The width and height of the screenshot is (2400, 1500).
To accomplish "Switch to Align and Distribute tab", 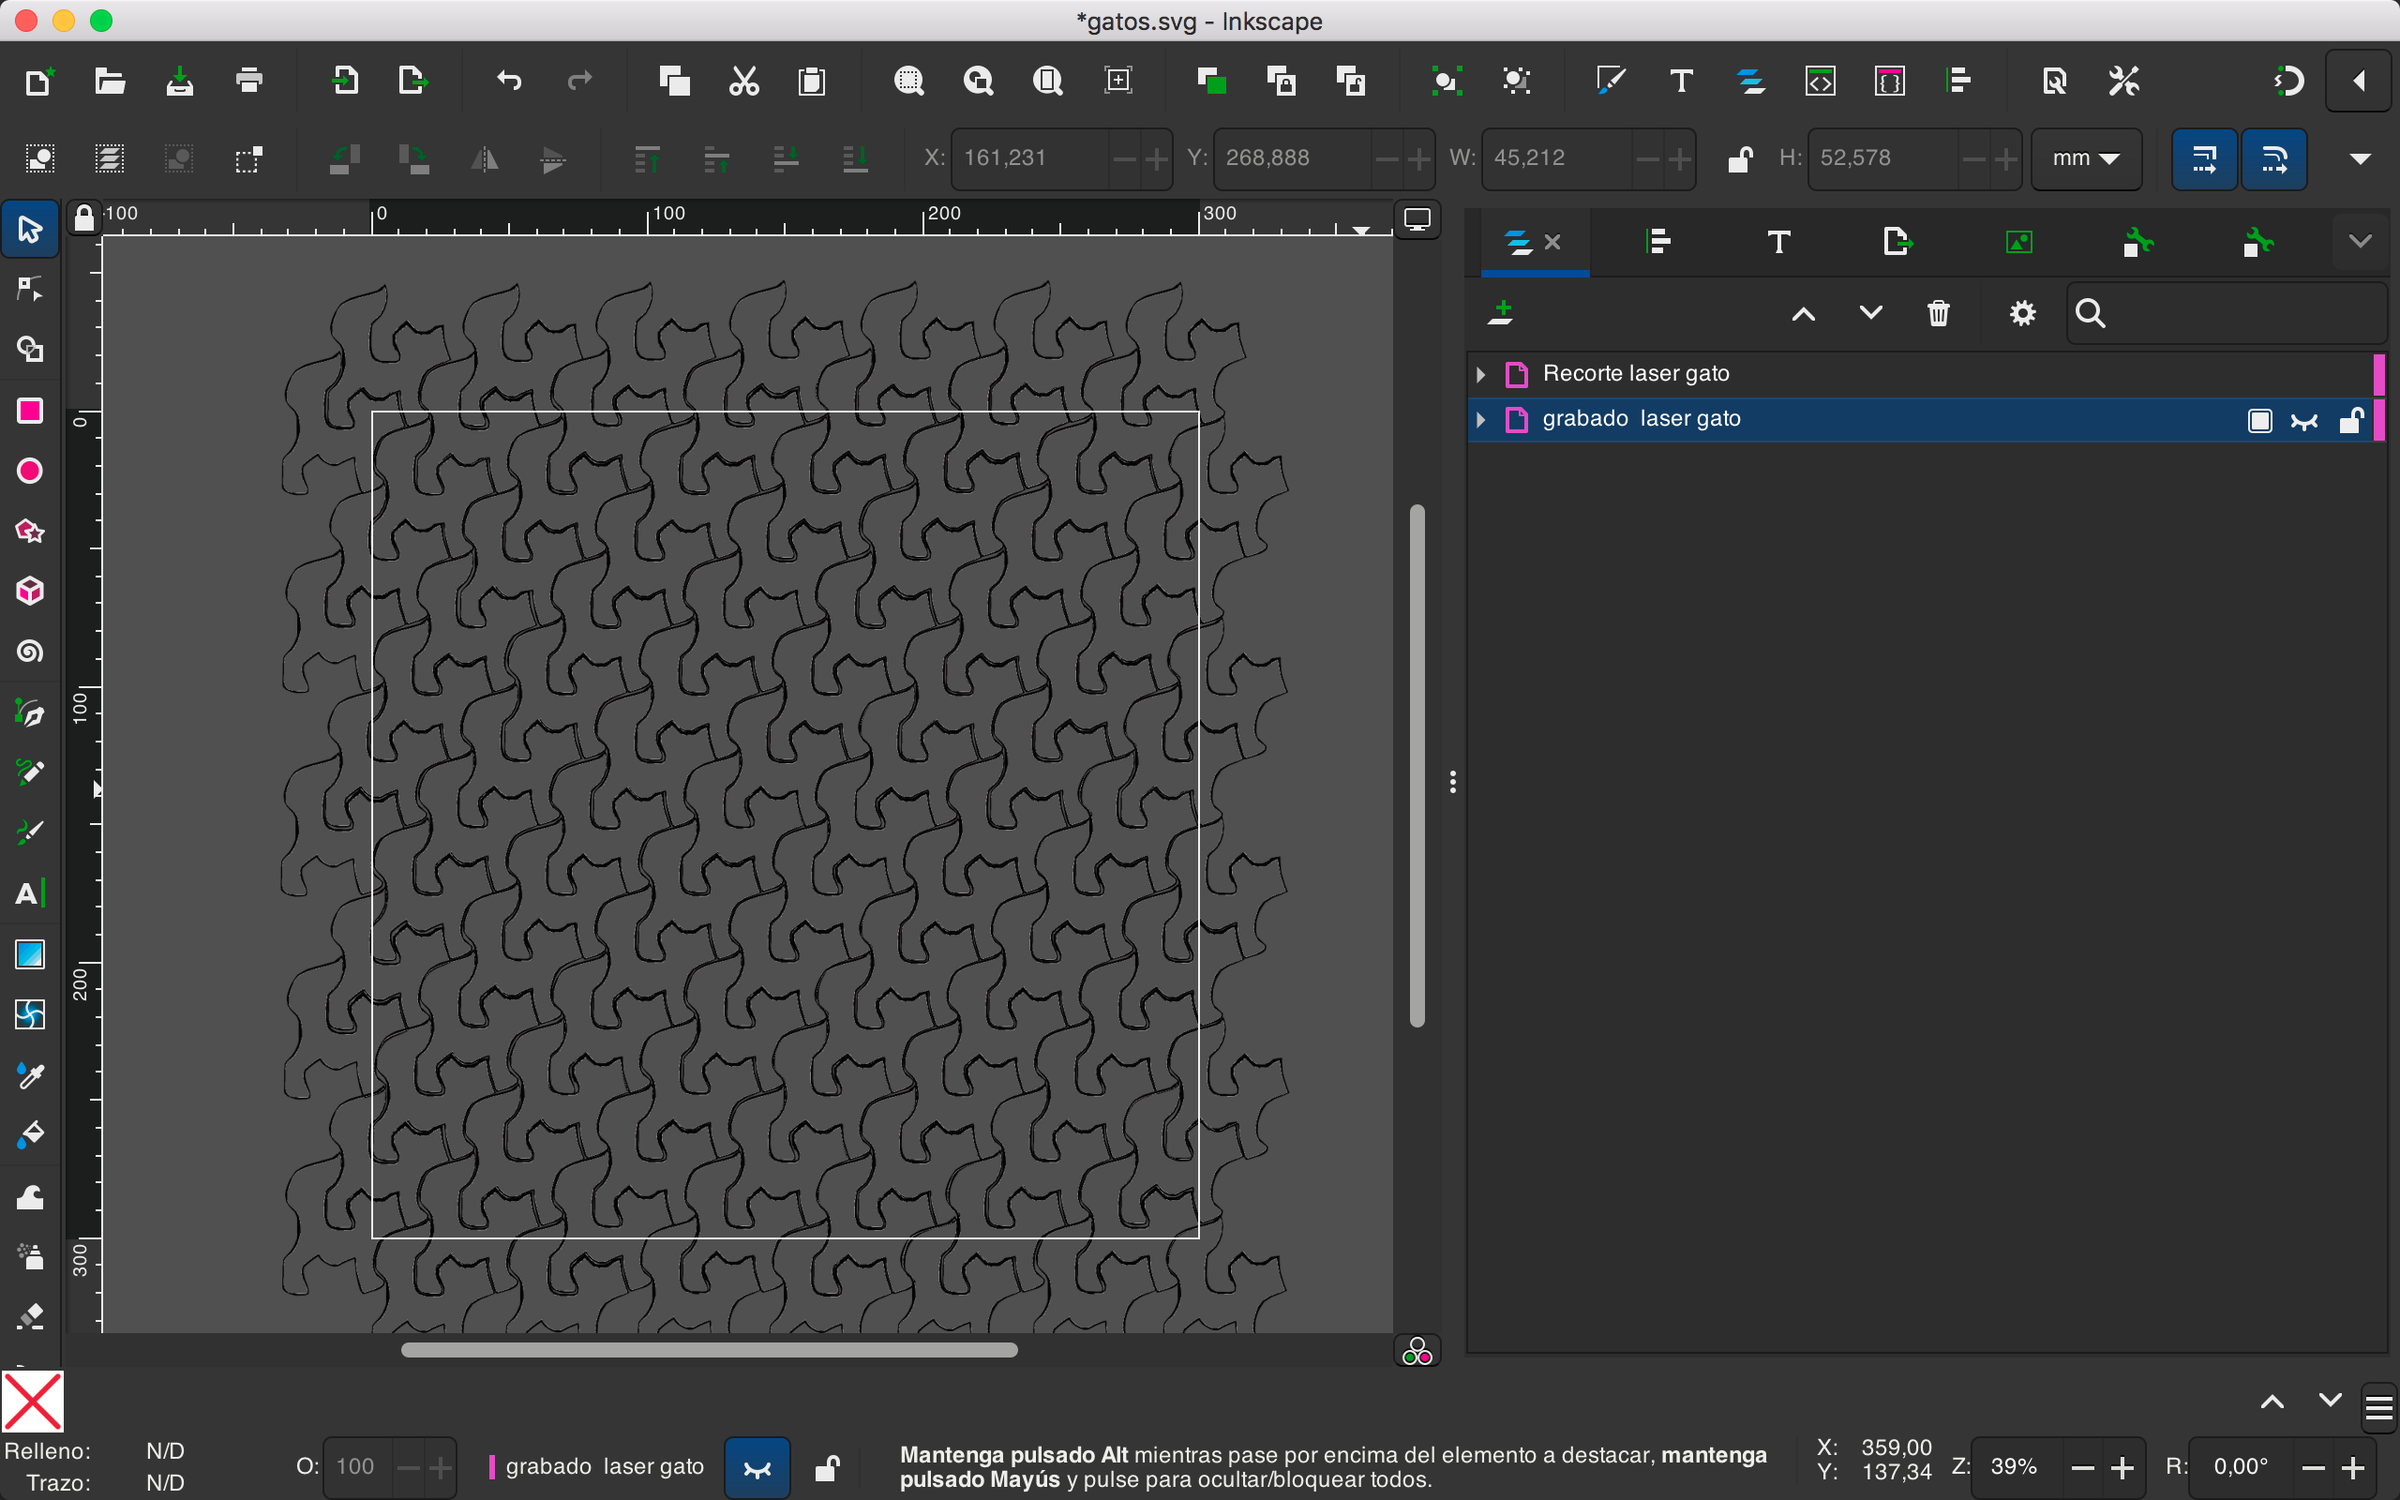I will click(1658, 242).
